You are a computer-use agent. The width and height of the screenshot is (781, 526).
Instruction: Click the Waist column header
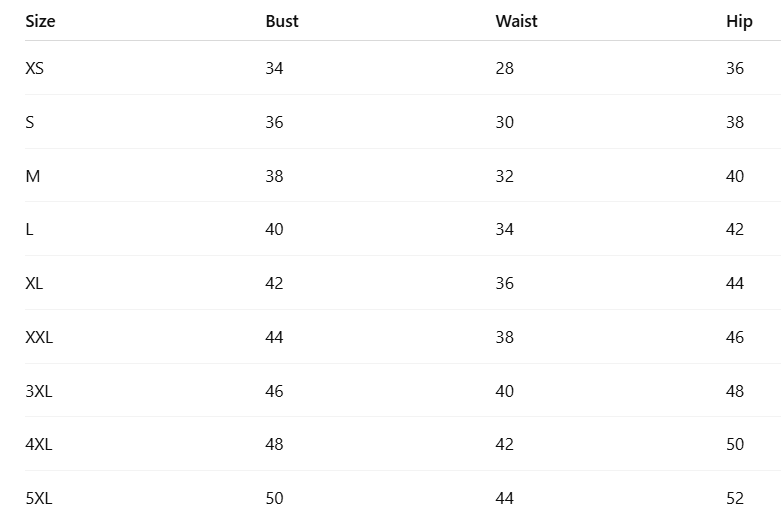click(517, 21)
